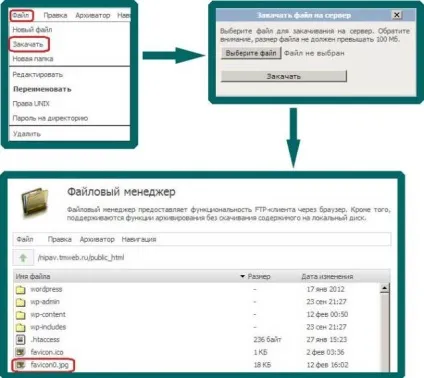Screen dimensions: 424x378
Task: Select the favicon.ico file name
Action: tap(47, 352)
